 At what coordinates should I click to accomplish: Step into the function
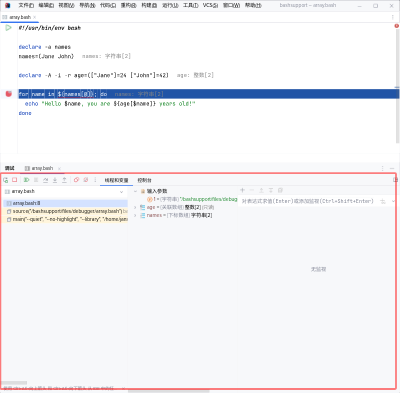coord(55,180)
